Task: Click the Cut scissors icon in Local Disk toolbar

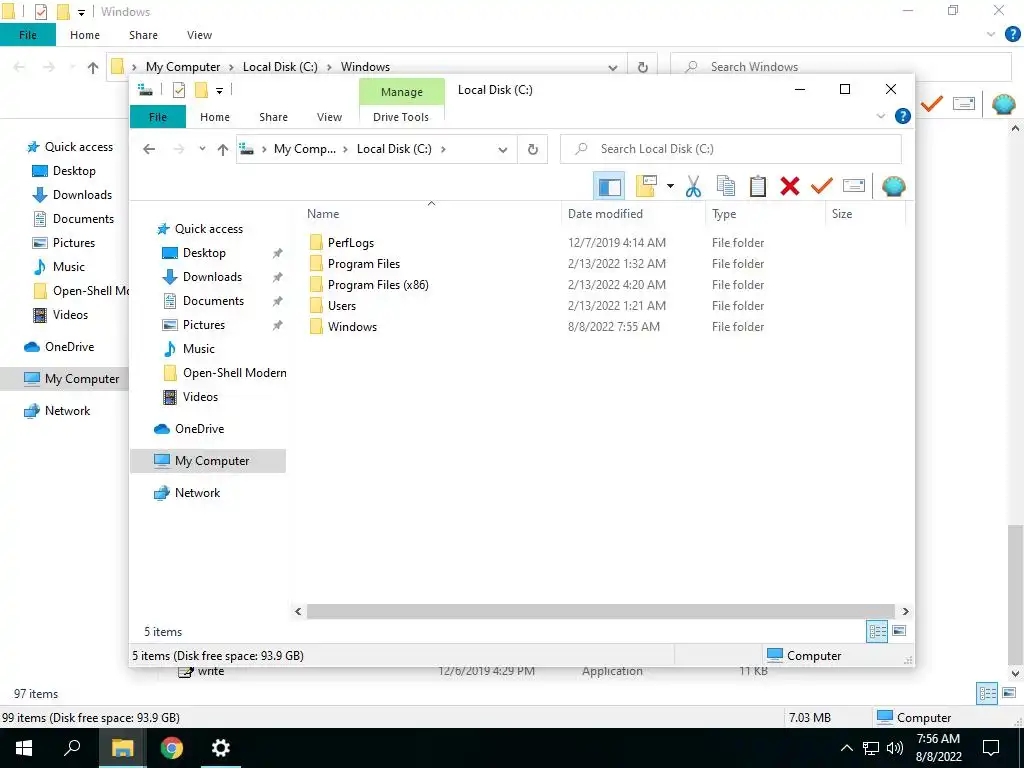Action: pos(693,187)
